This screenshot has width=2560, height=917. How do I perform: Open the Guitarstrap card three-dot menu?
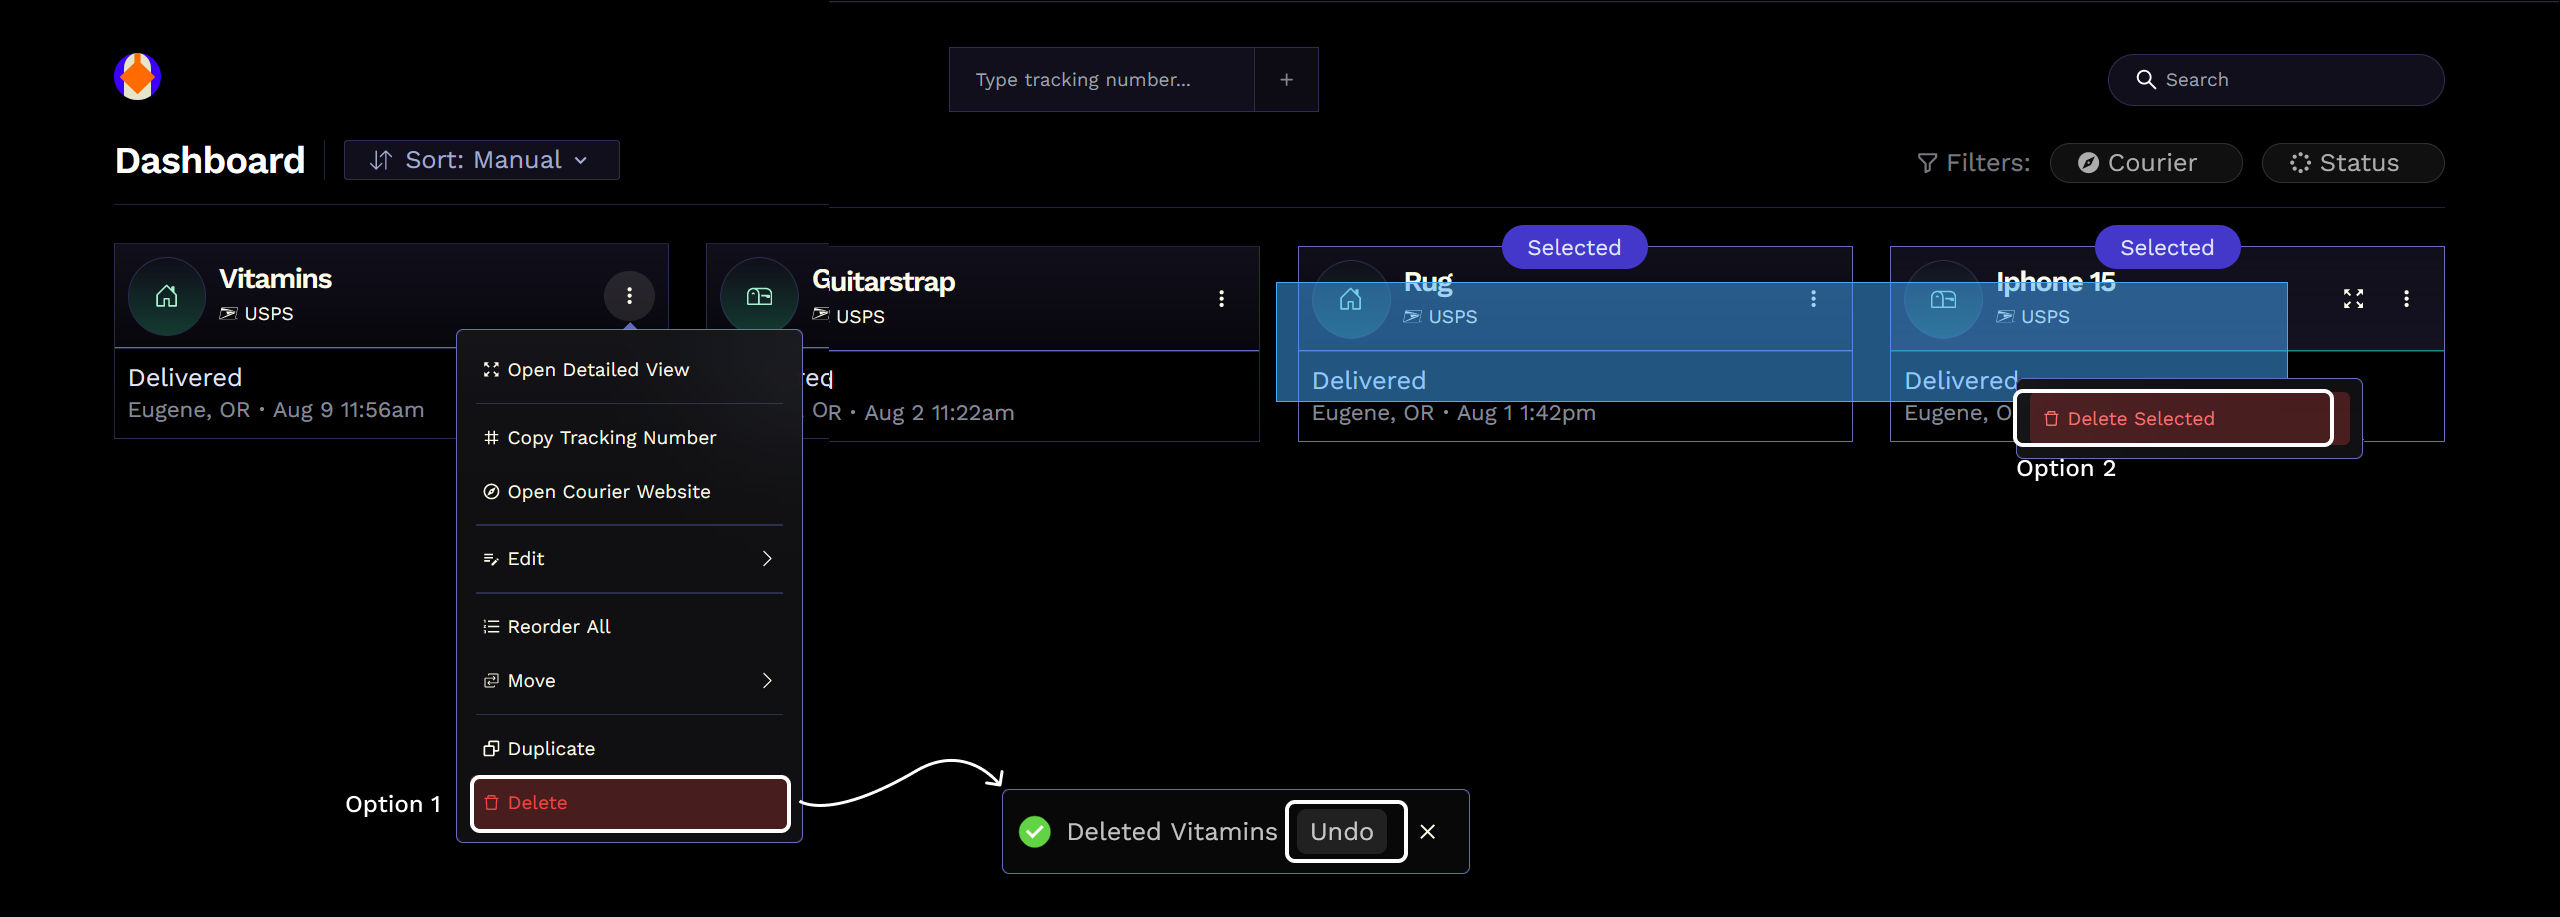pos(1221,299)
